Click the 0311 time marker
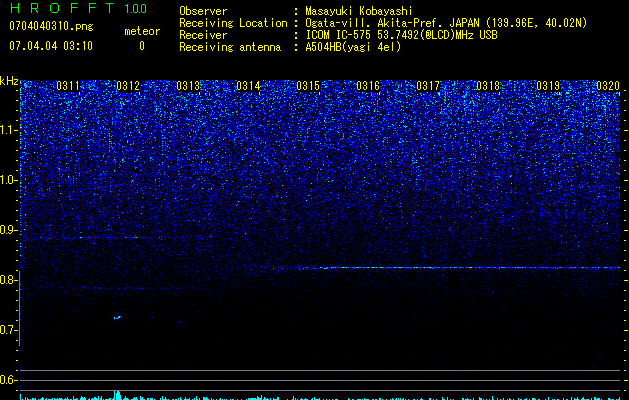This screenshot has height=400, width=629. (x=68, y=86)
